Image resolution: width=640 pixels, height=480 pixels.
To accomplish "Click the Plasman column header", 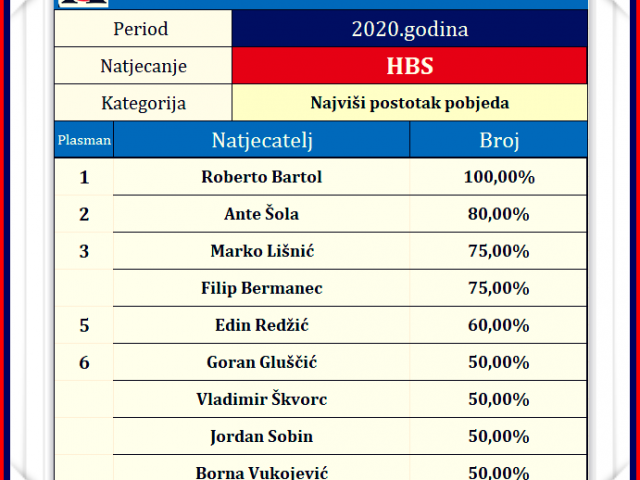I will (x=84, y=140).
